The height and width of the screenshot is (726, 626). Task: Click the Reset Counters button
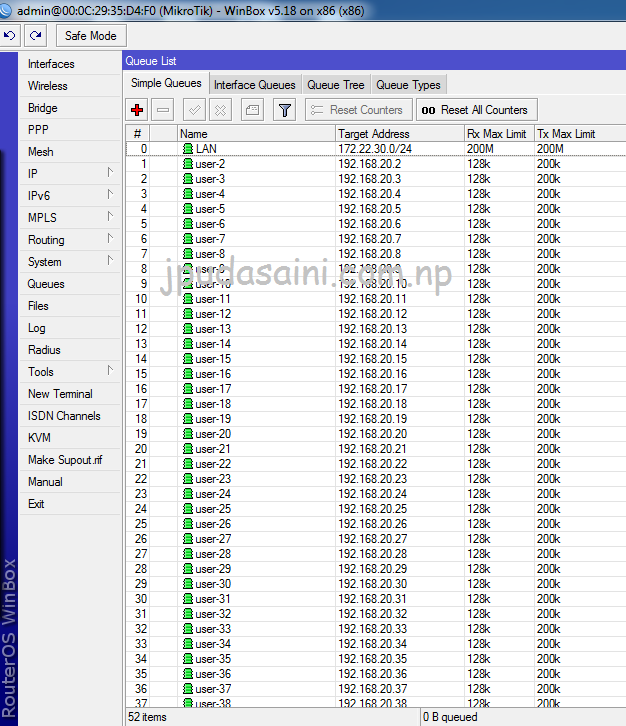[x=358, y=110]
